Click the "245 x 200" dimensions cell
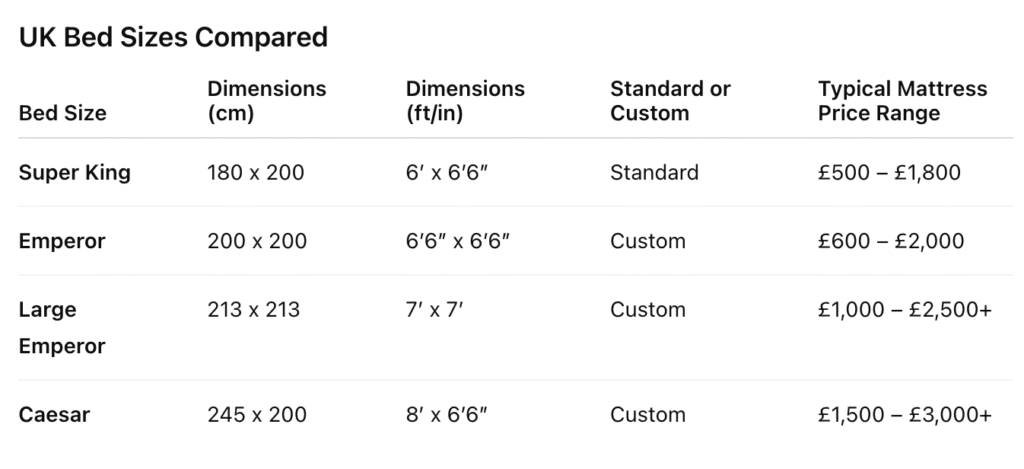This screenshot has width=1024, height=469. [x=257, y=414]
